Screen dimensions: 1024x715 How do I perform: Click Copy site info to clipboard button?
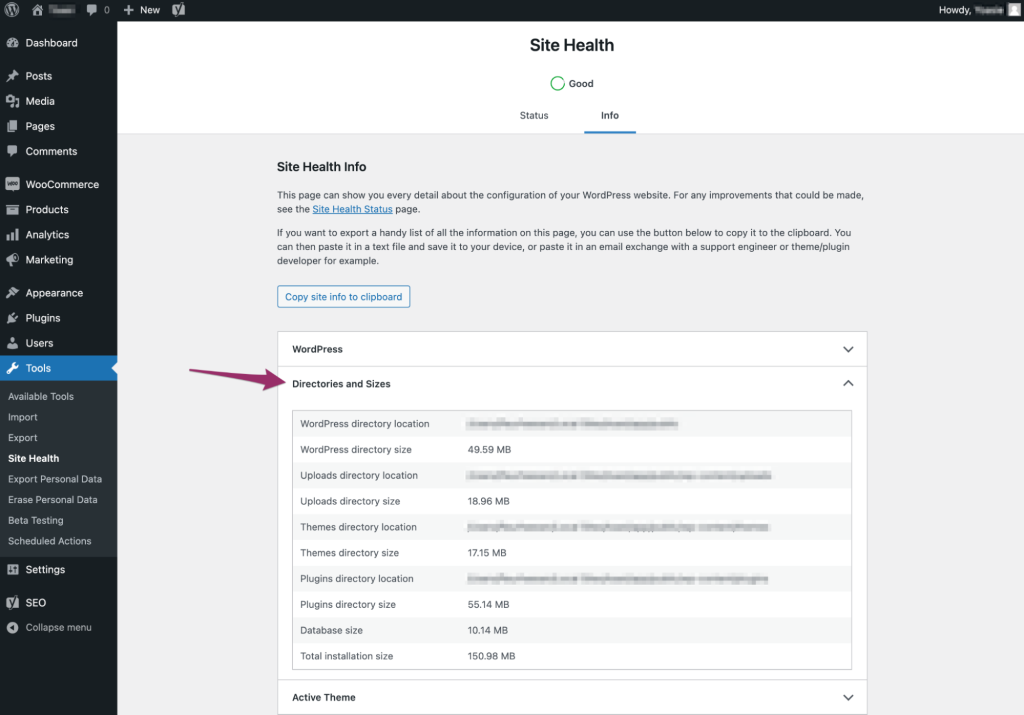pyautogui.click(x=344, y=296)
